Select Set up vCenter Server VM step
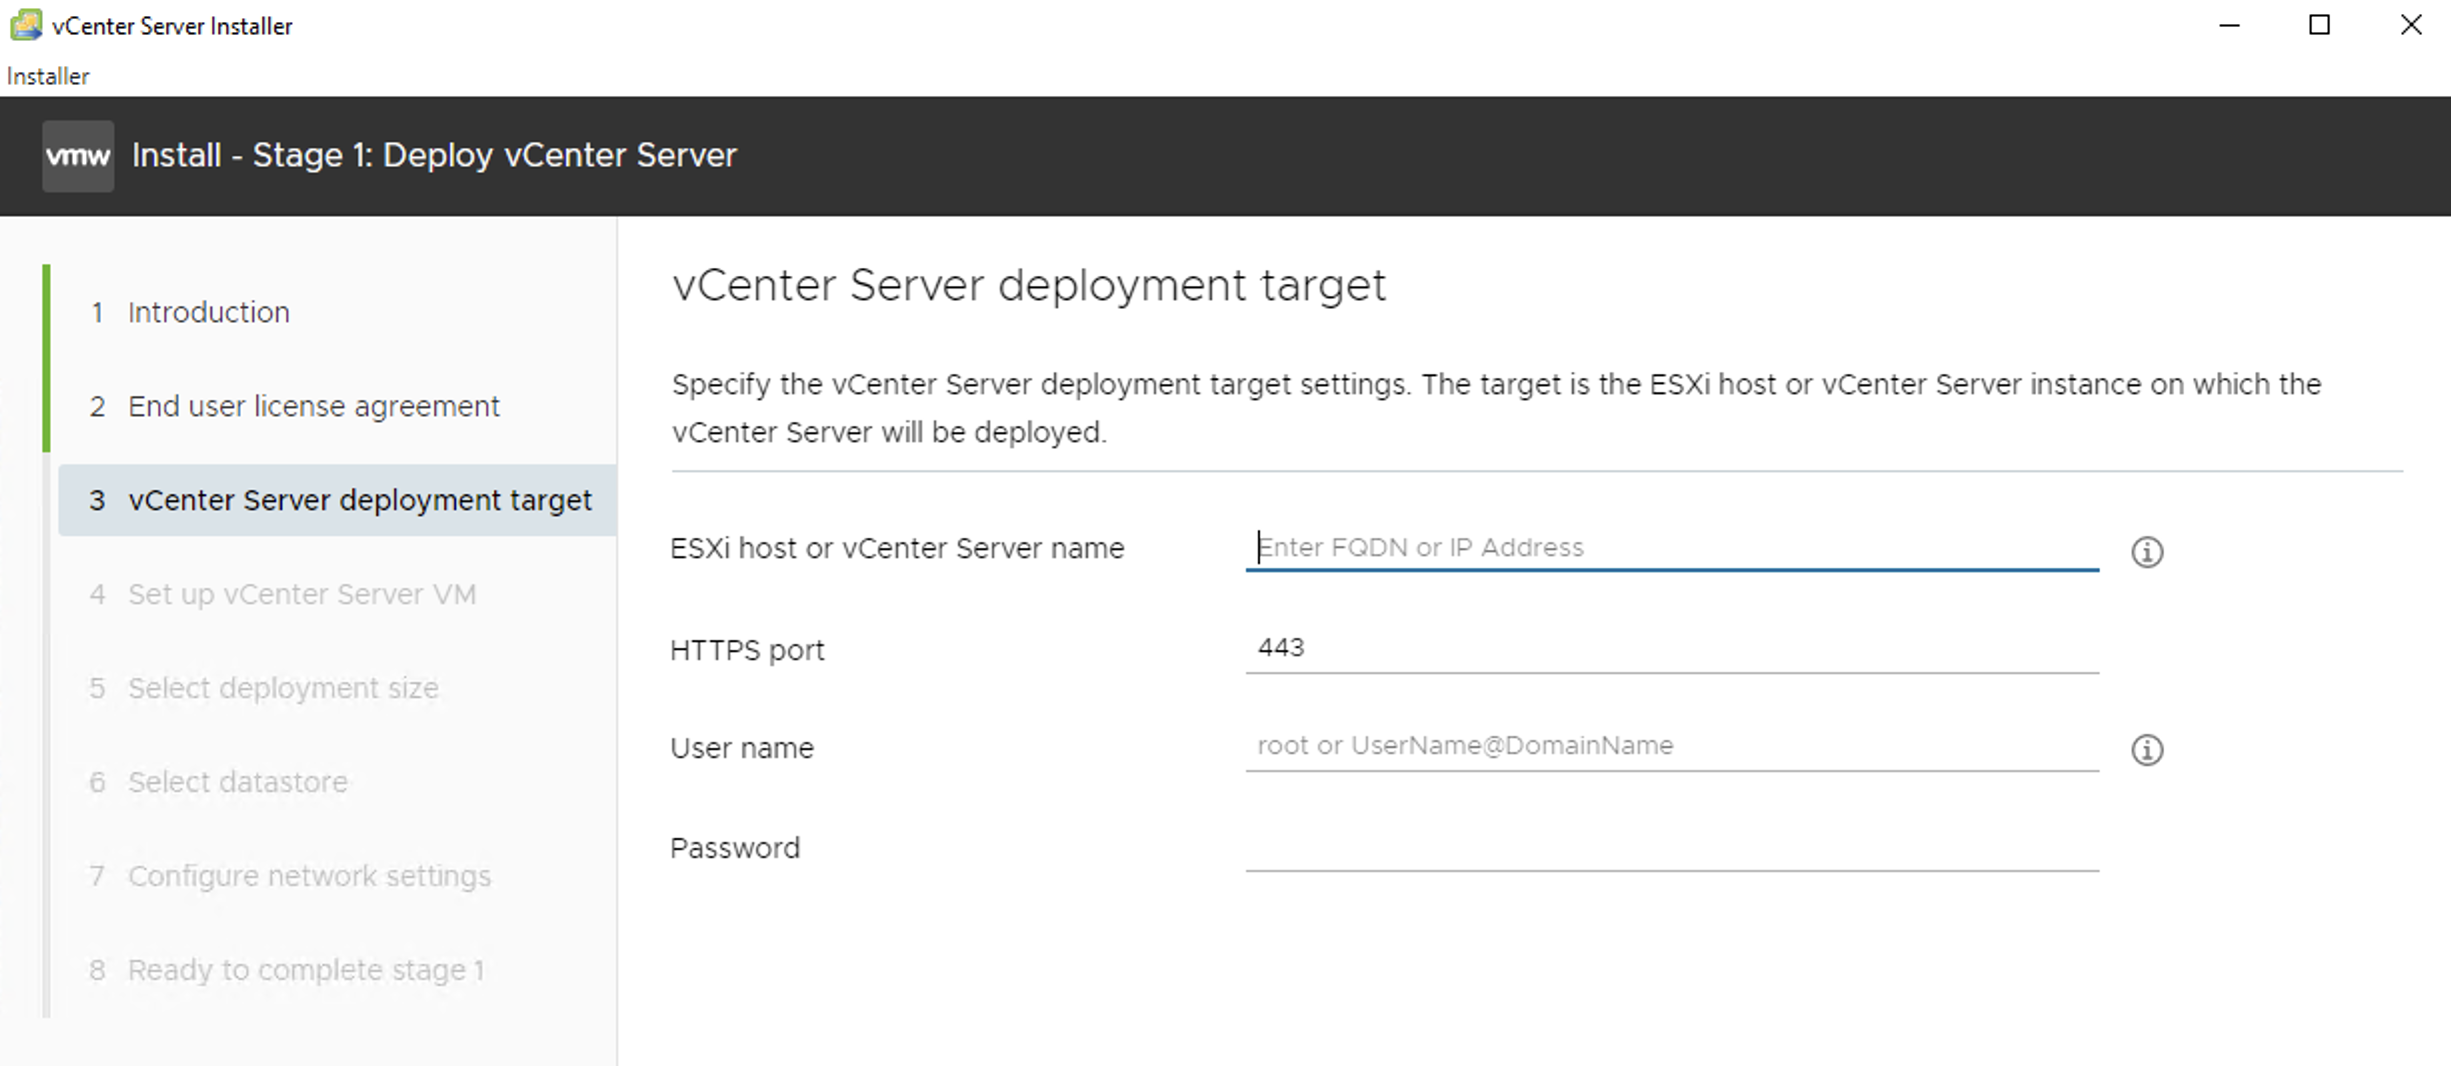Screen dimensions: 2451x1066 pyautogui.click(x=283, y=594)
